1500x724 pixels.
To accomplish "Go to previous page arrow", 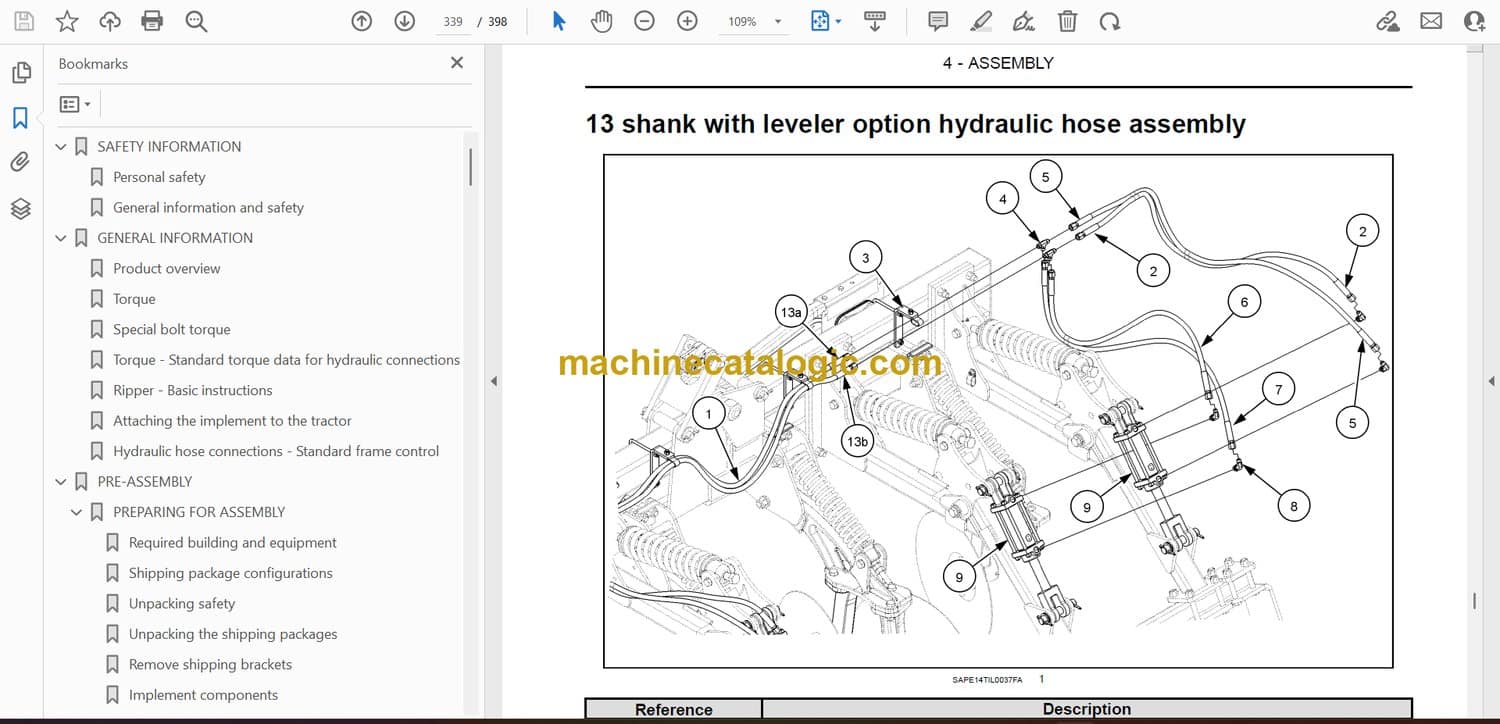I will pos(362,21).
